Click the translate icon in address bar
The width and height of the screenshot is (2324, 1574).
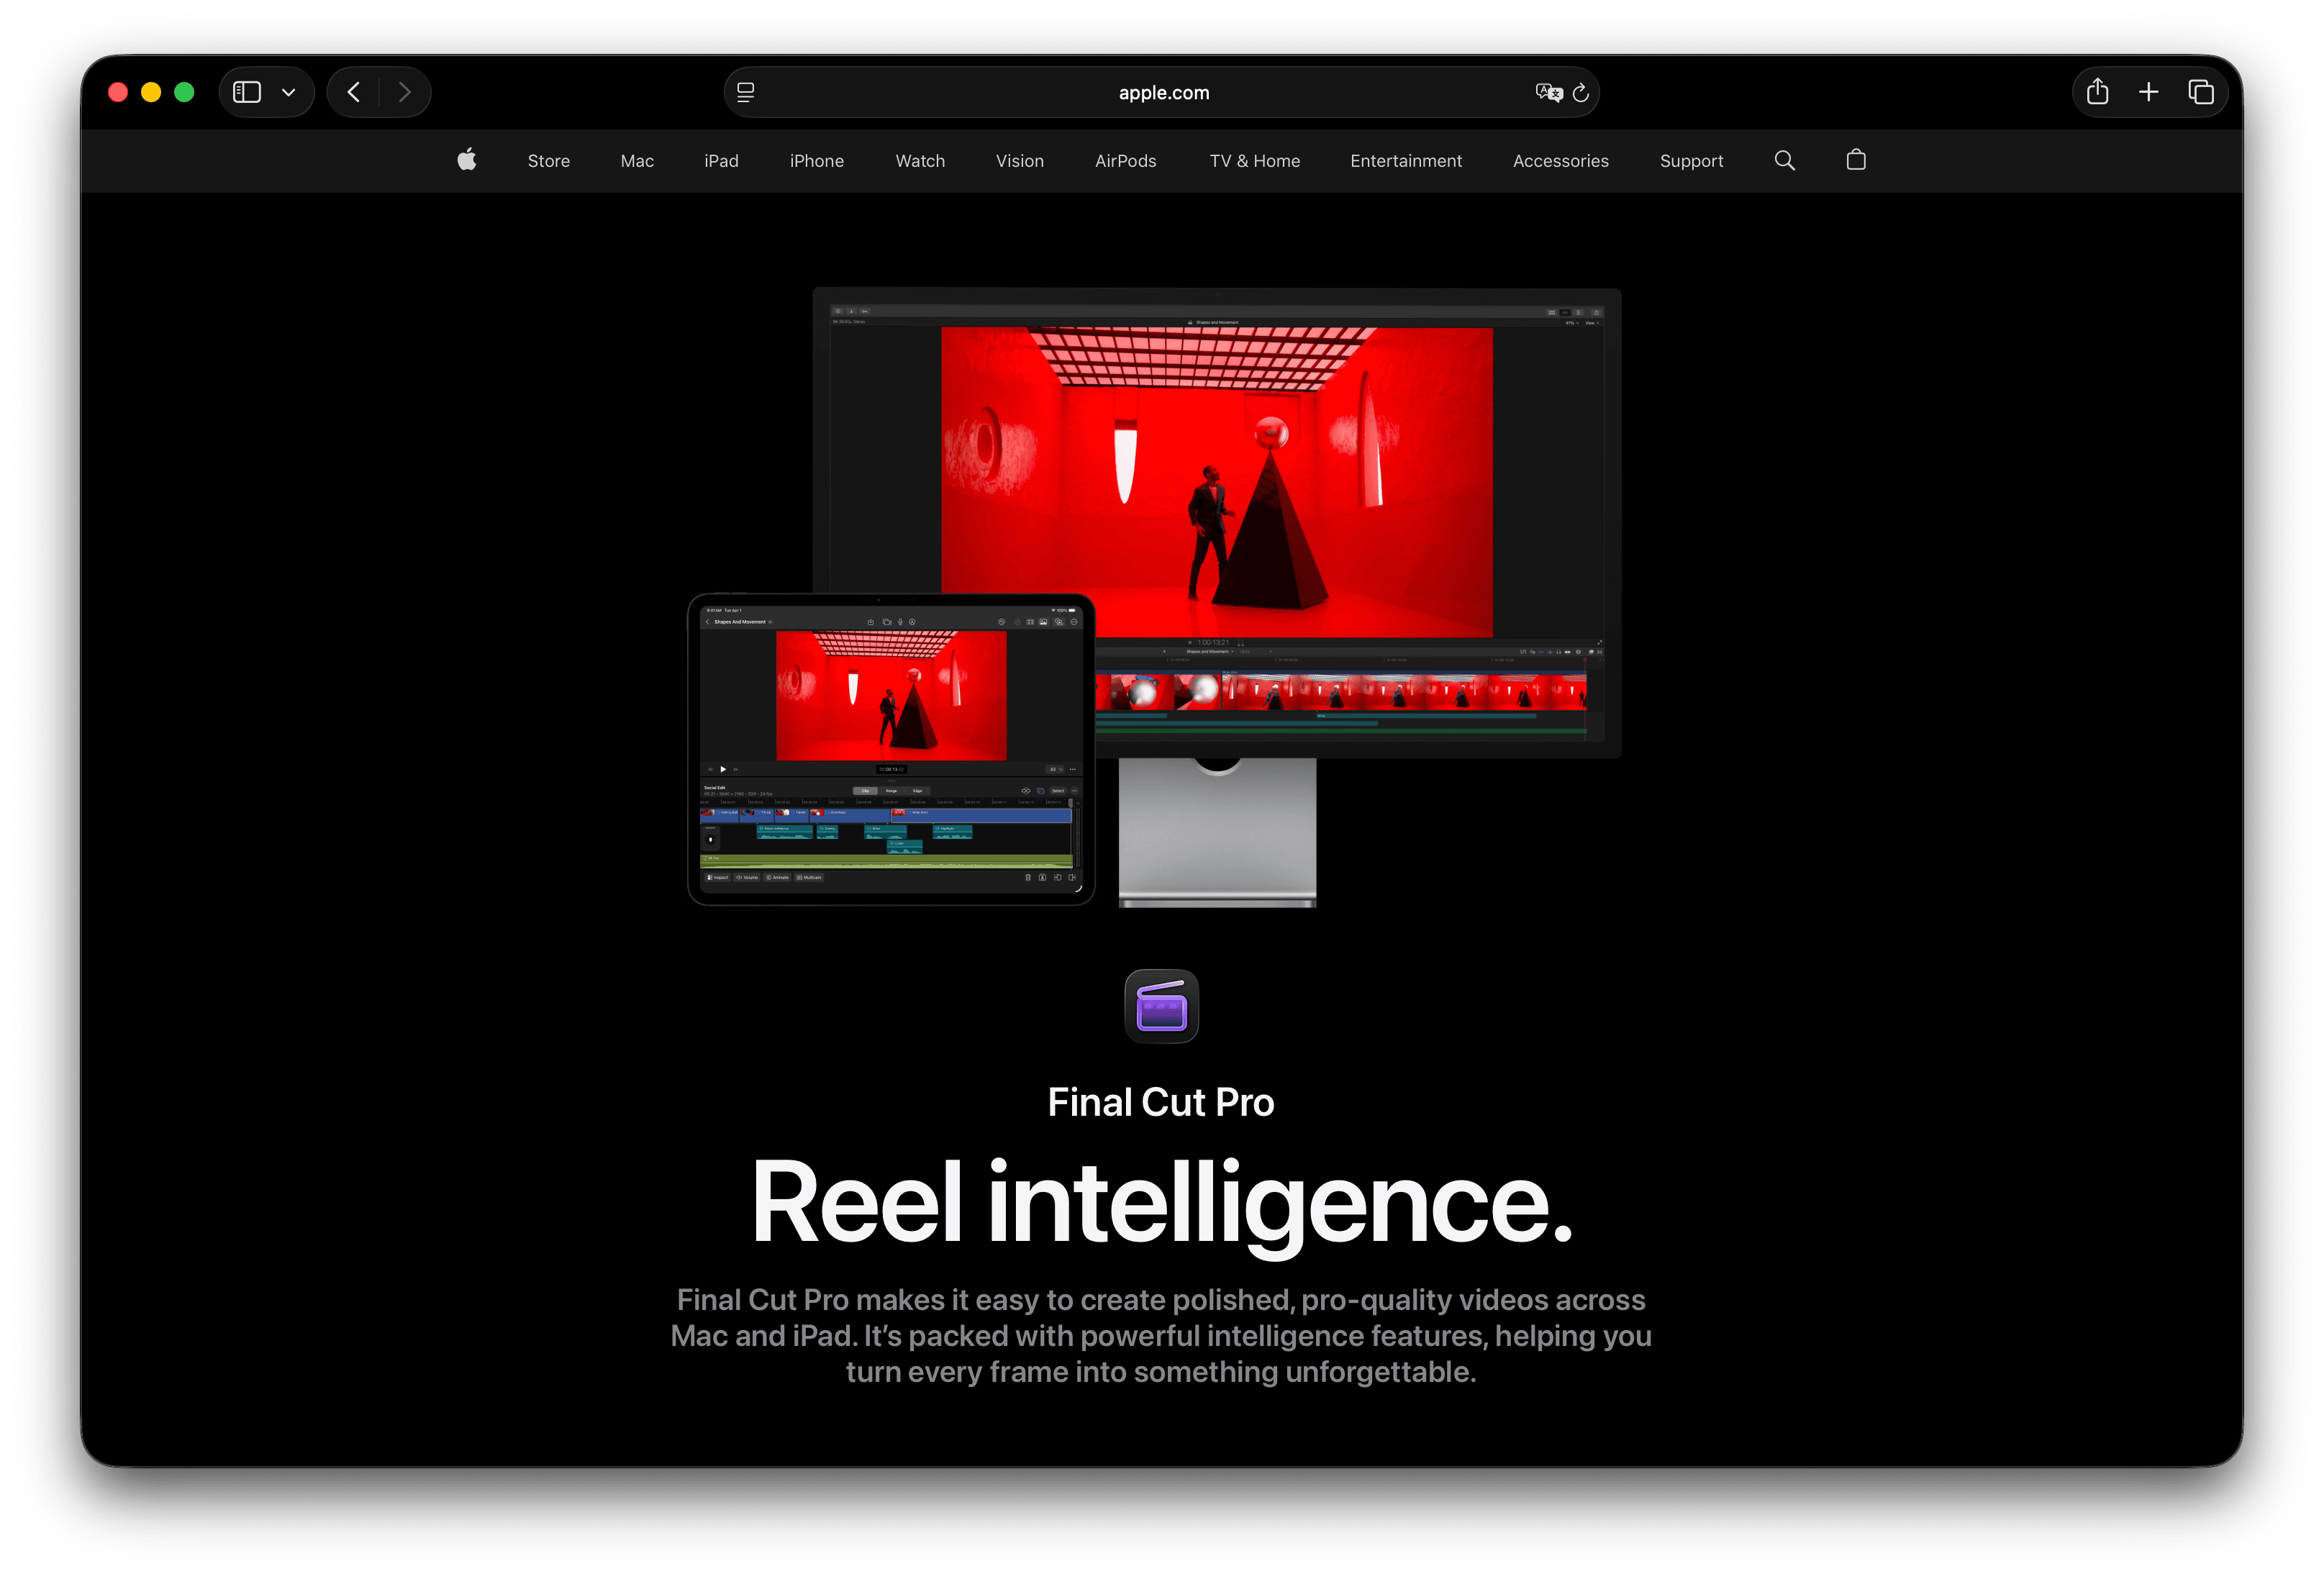(x=1549, y=92)
